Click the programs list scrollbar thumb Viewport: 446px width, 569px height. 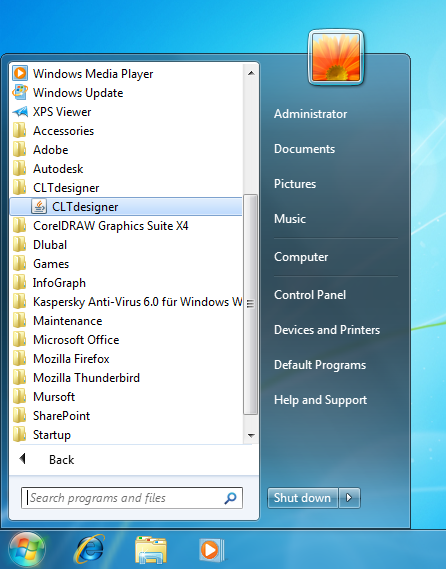[x=250, y=304]
